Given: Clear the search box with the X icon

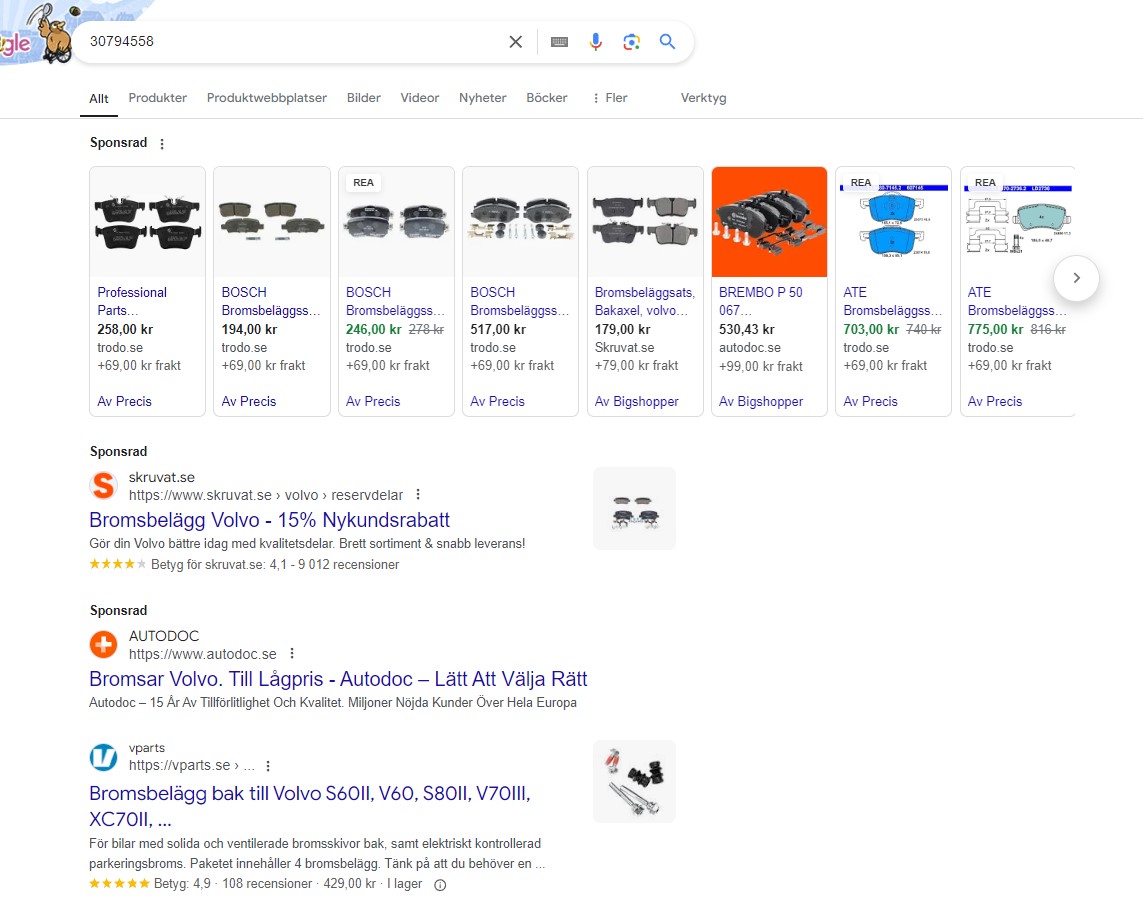Looking at the screenshot, I should coord(515,42).
